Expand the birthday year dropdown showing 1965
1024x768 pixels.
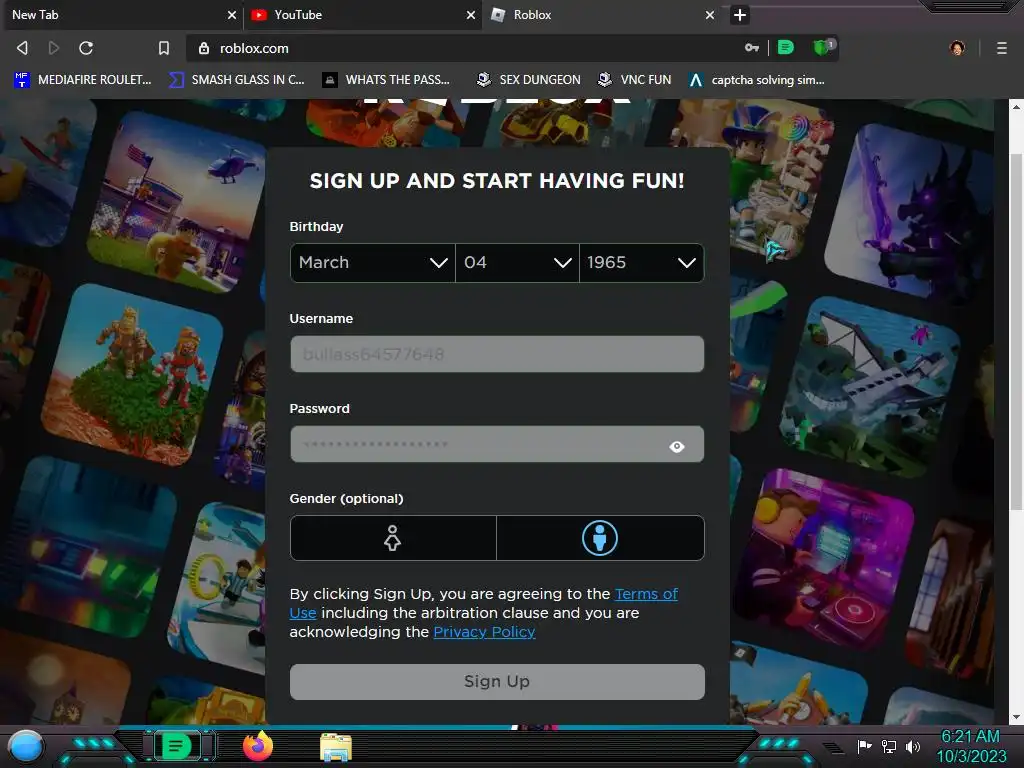[x=641, y=263]
